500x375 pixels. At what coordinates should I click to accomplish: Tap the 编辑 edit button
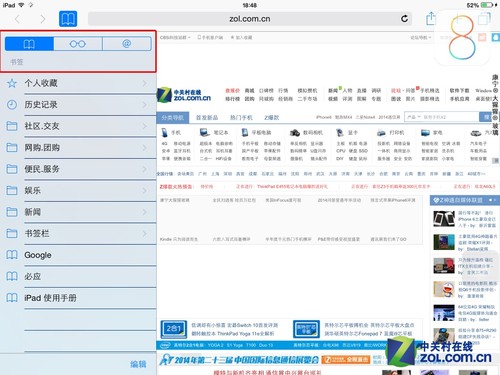point(138,364)
